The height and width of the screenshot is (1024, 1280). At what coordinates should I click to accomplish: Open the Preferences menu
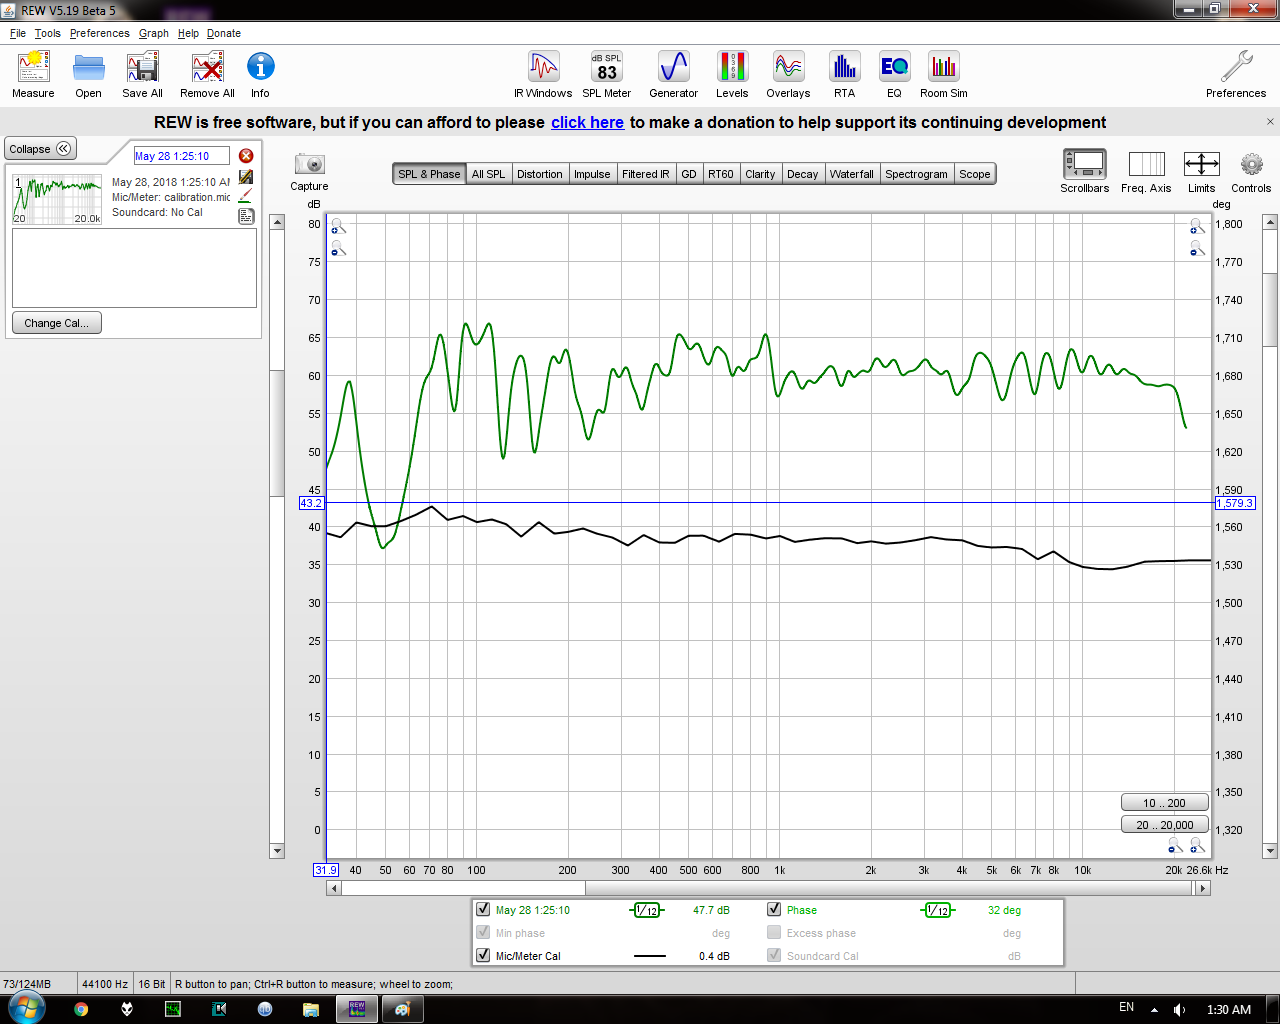point(100,33)
